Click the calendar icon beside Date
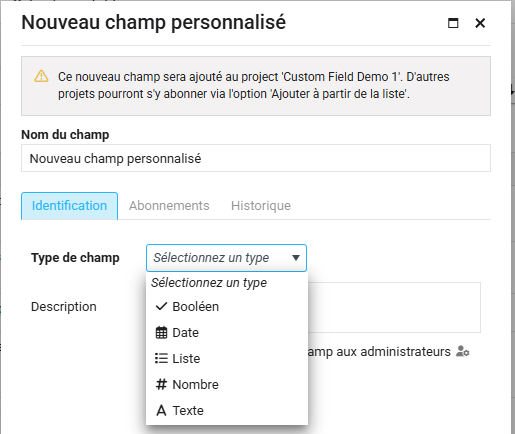This screenshot has width=515, height=434. pyautogui.click(x=161, y=332)
